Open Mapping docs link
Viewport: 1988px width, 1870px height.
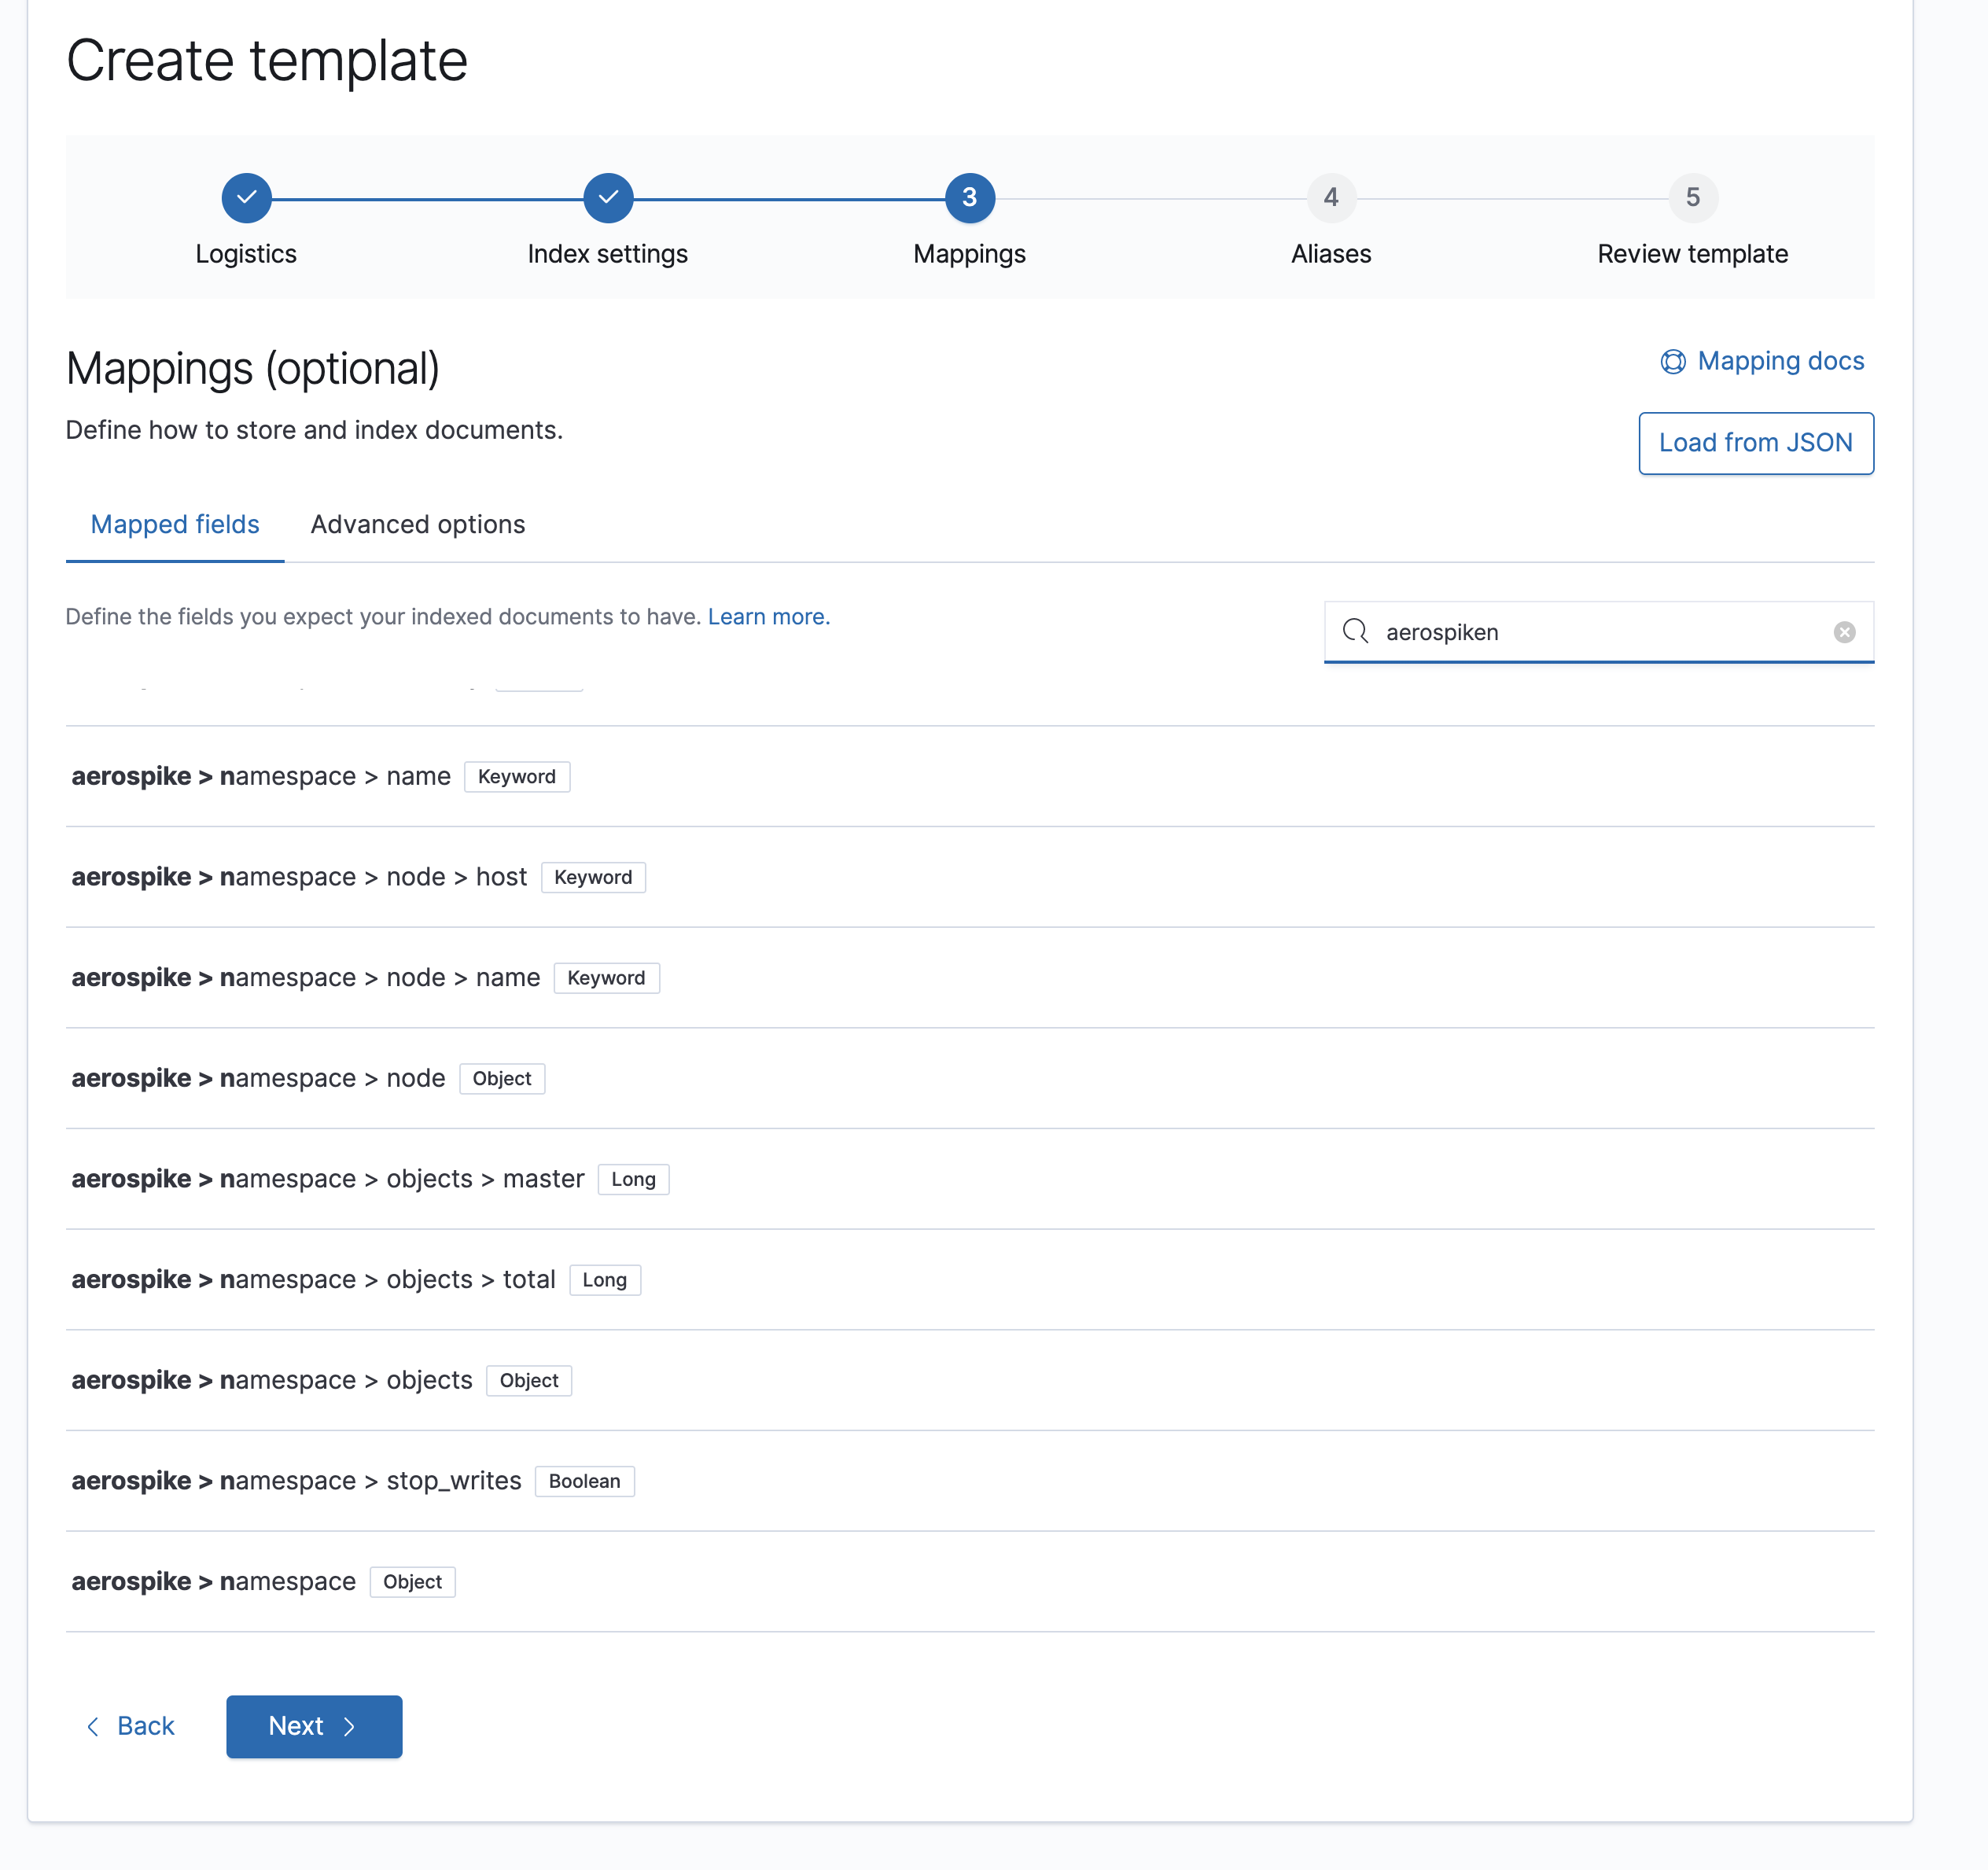[x=1780, y=361]
